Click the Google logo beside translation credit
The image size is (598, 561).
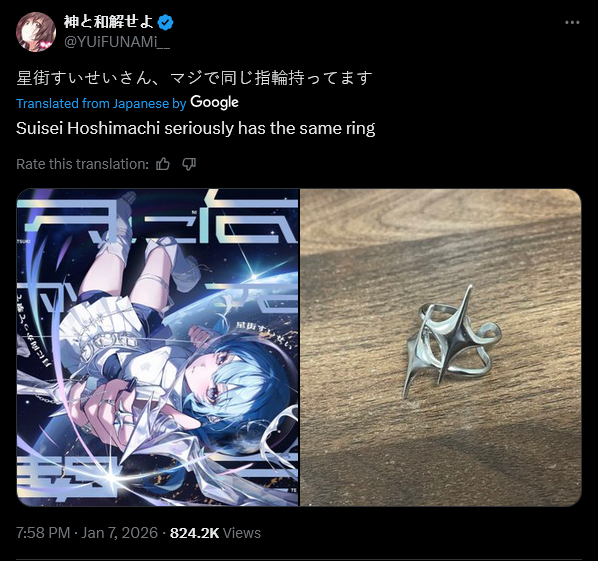click(x=214, y=103)
